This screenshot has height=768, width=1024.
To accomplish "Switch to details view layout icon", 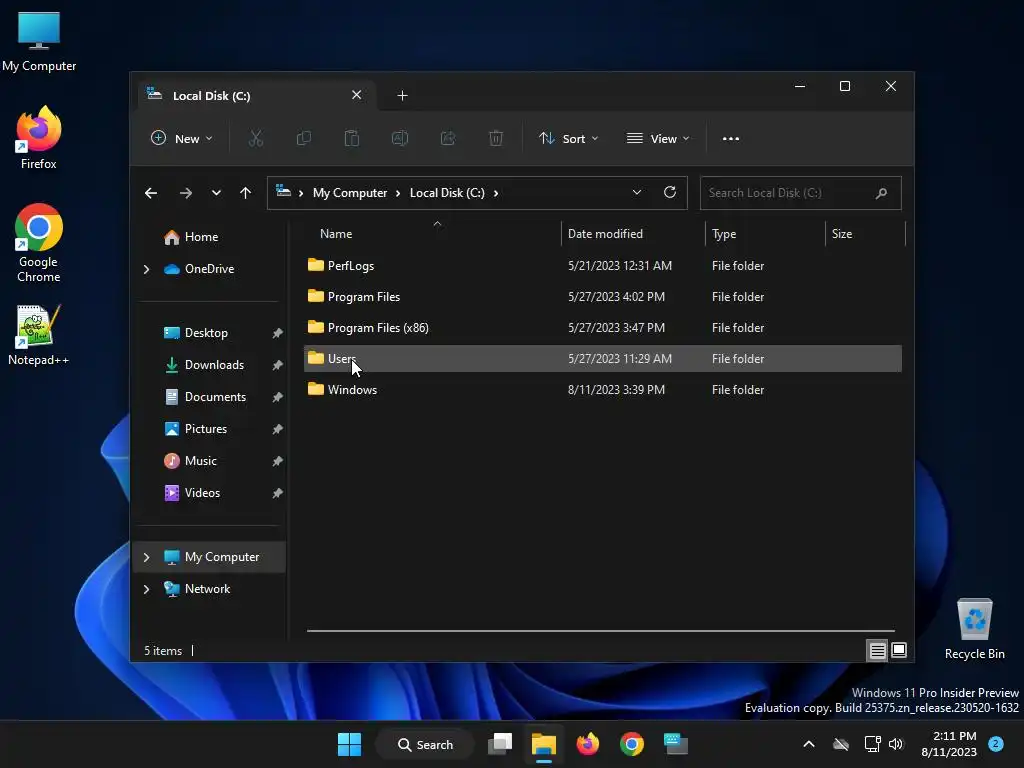I will [877, 650].
